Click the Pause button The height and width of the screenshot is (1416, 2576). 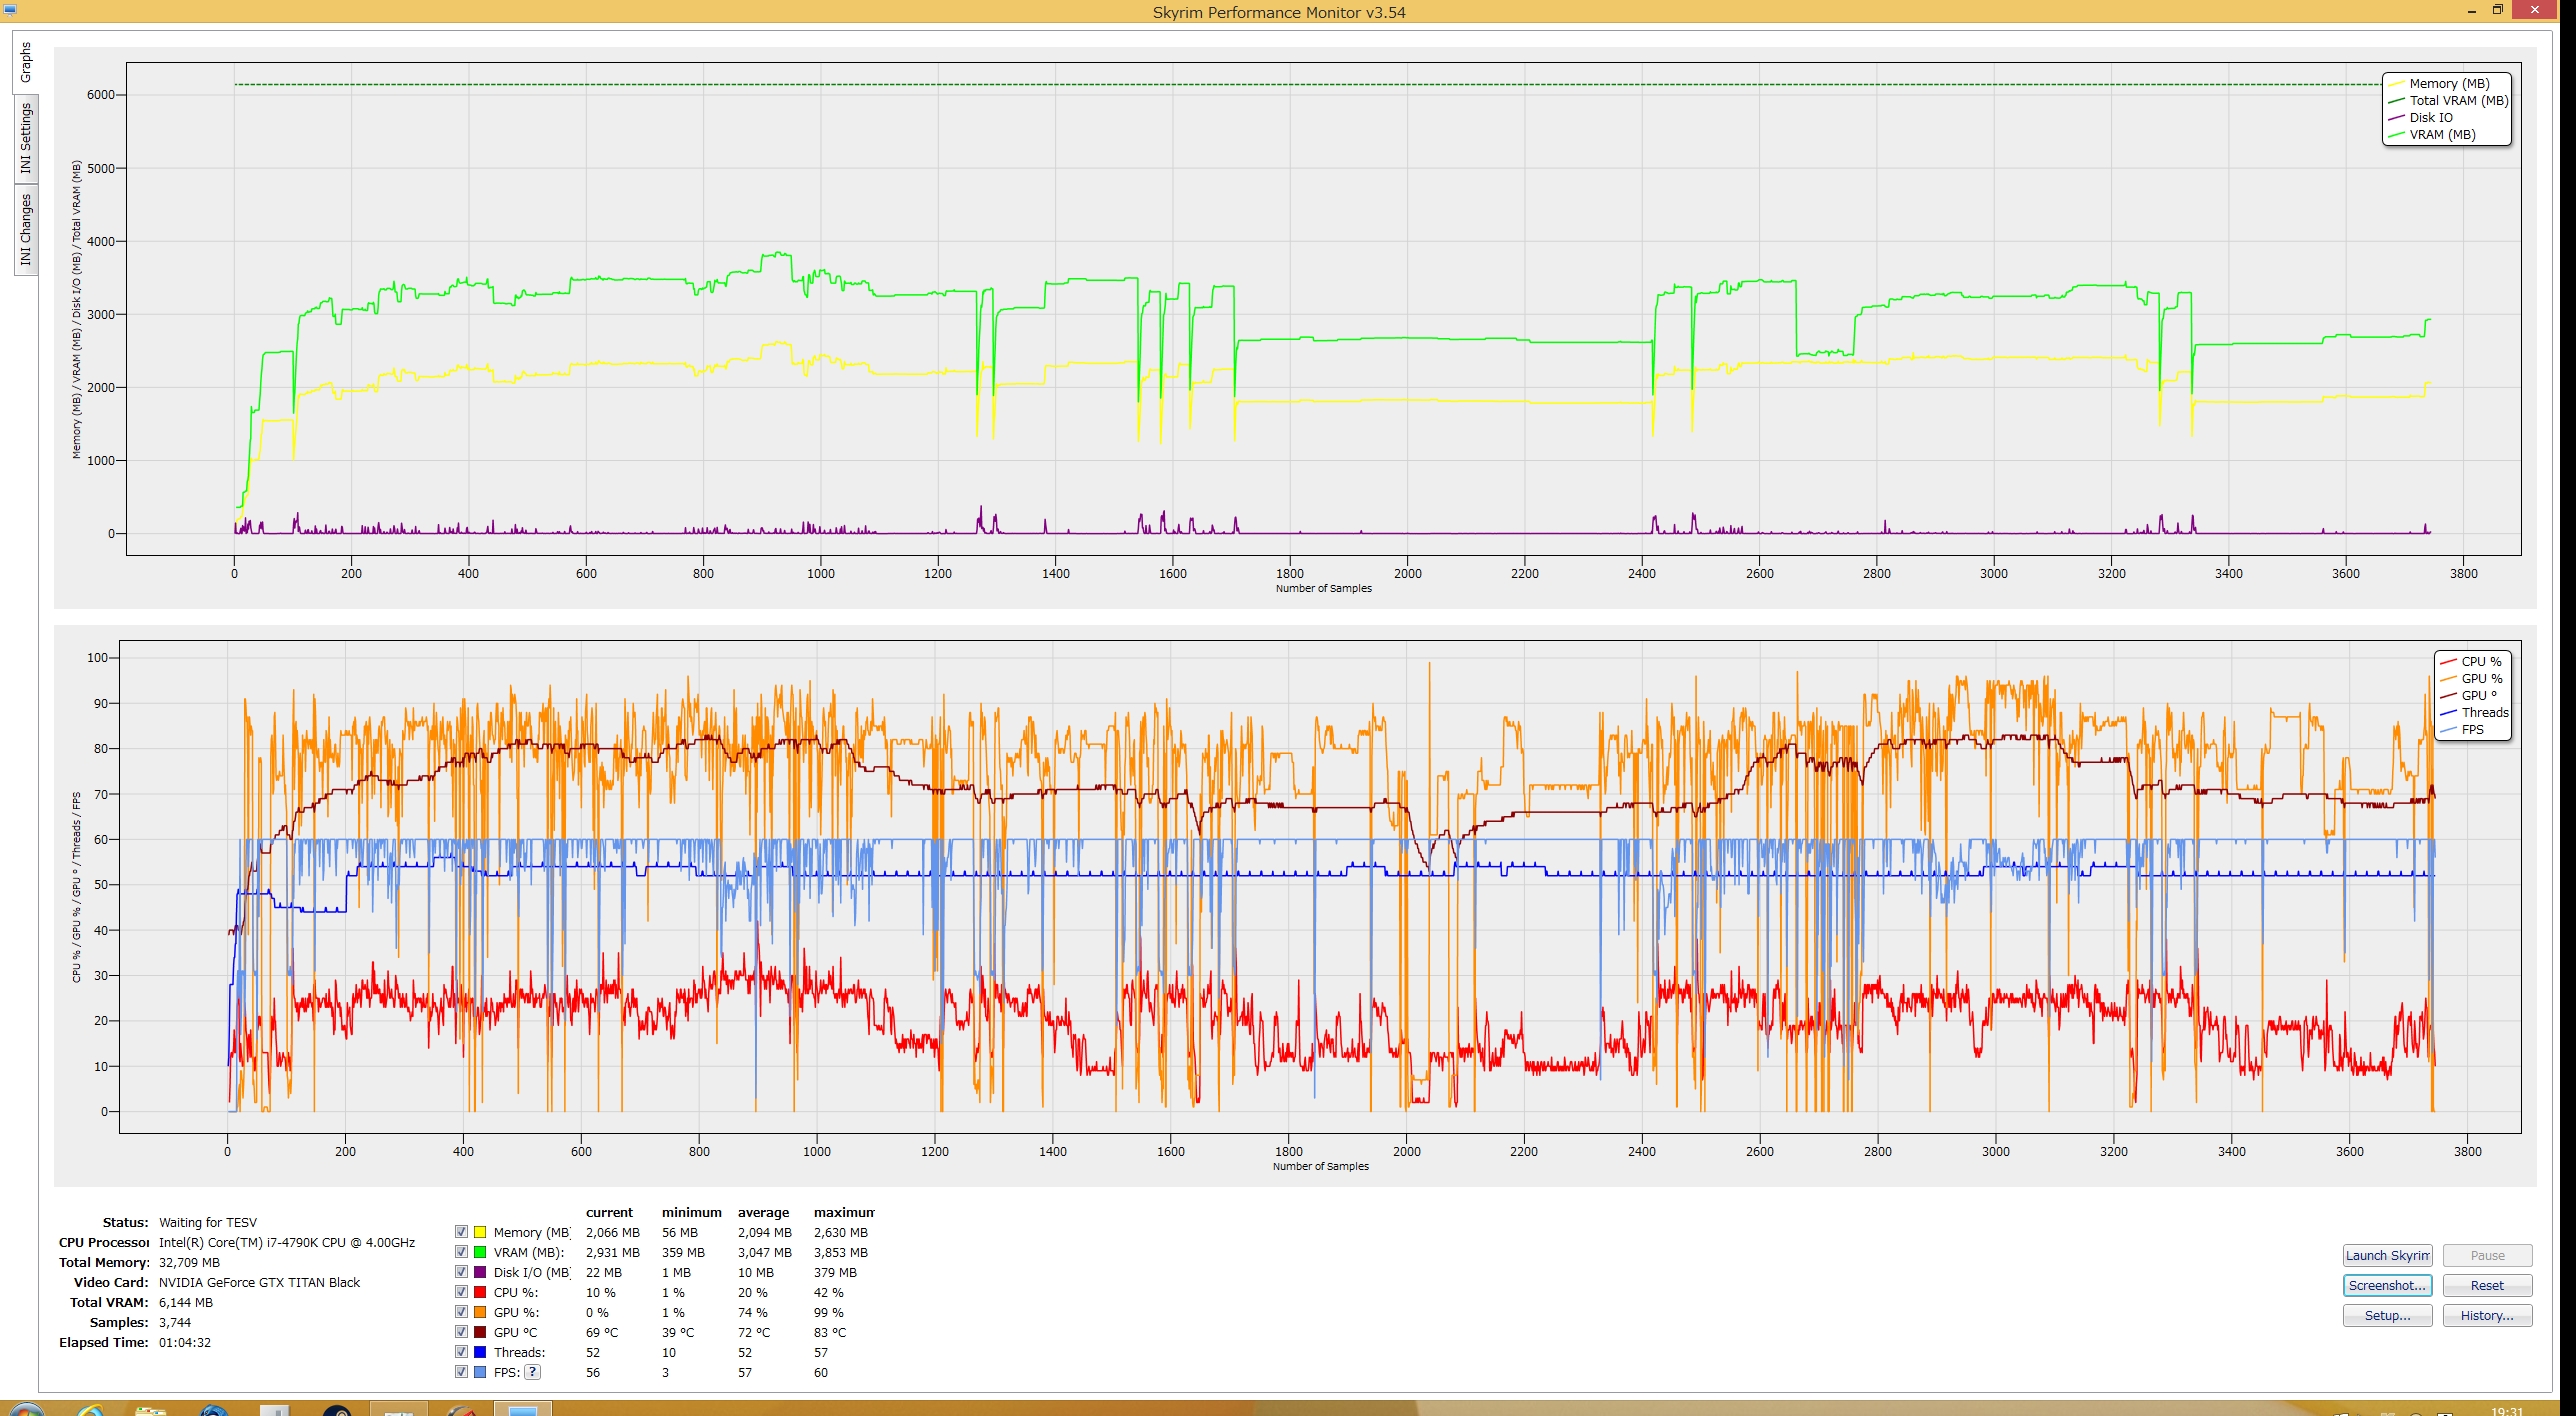[2487, 1255]
